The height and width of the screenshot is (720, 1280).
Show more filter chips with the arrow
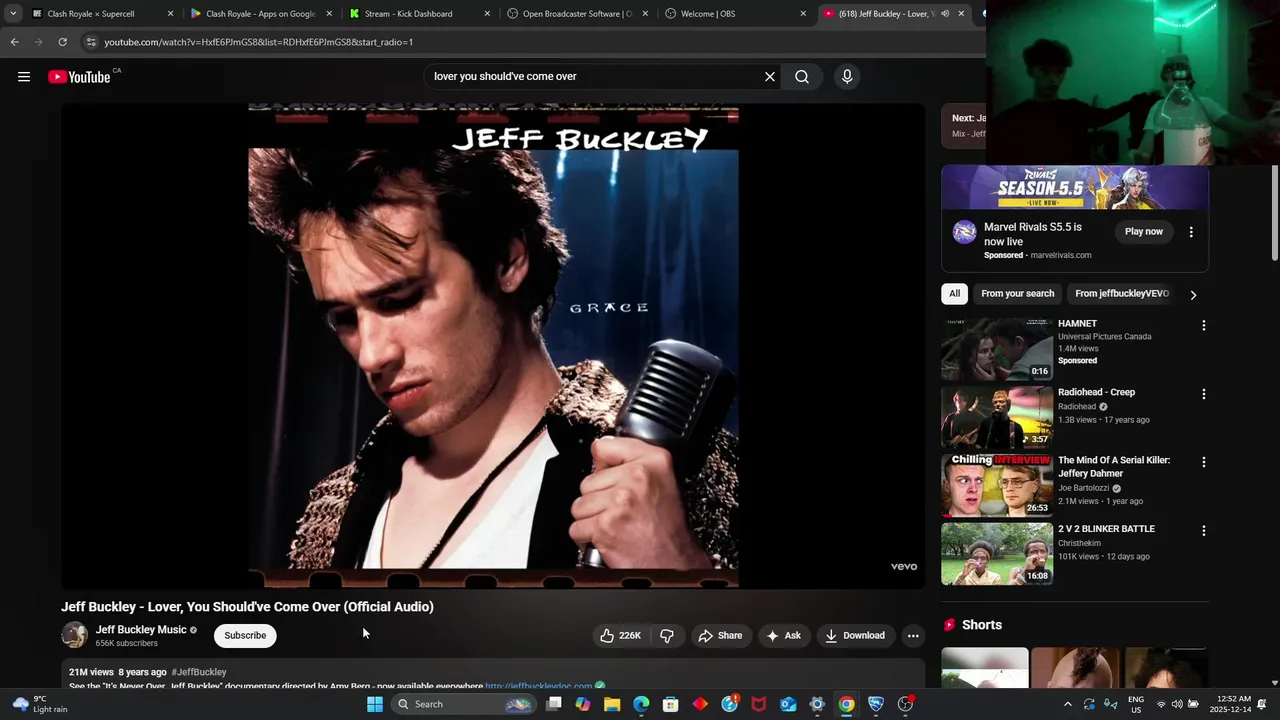coord(1193,295)
